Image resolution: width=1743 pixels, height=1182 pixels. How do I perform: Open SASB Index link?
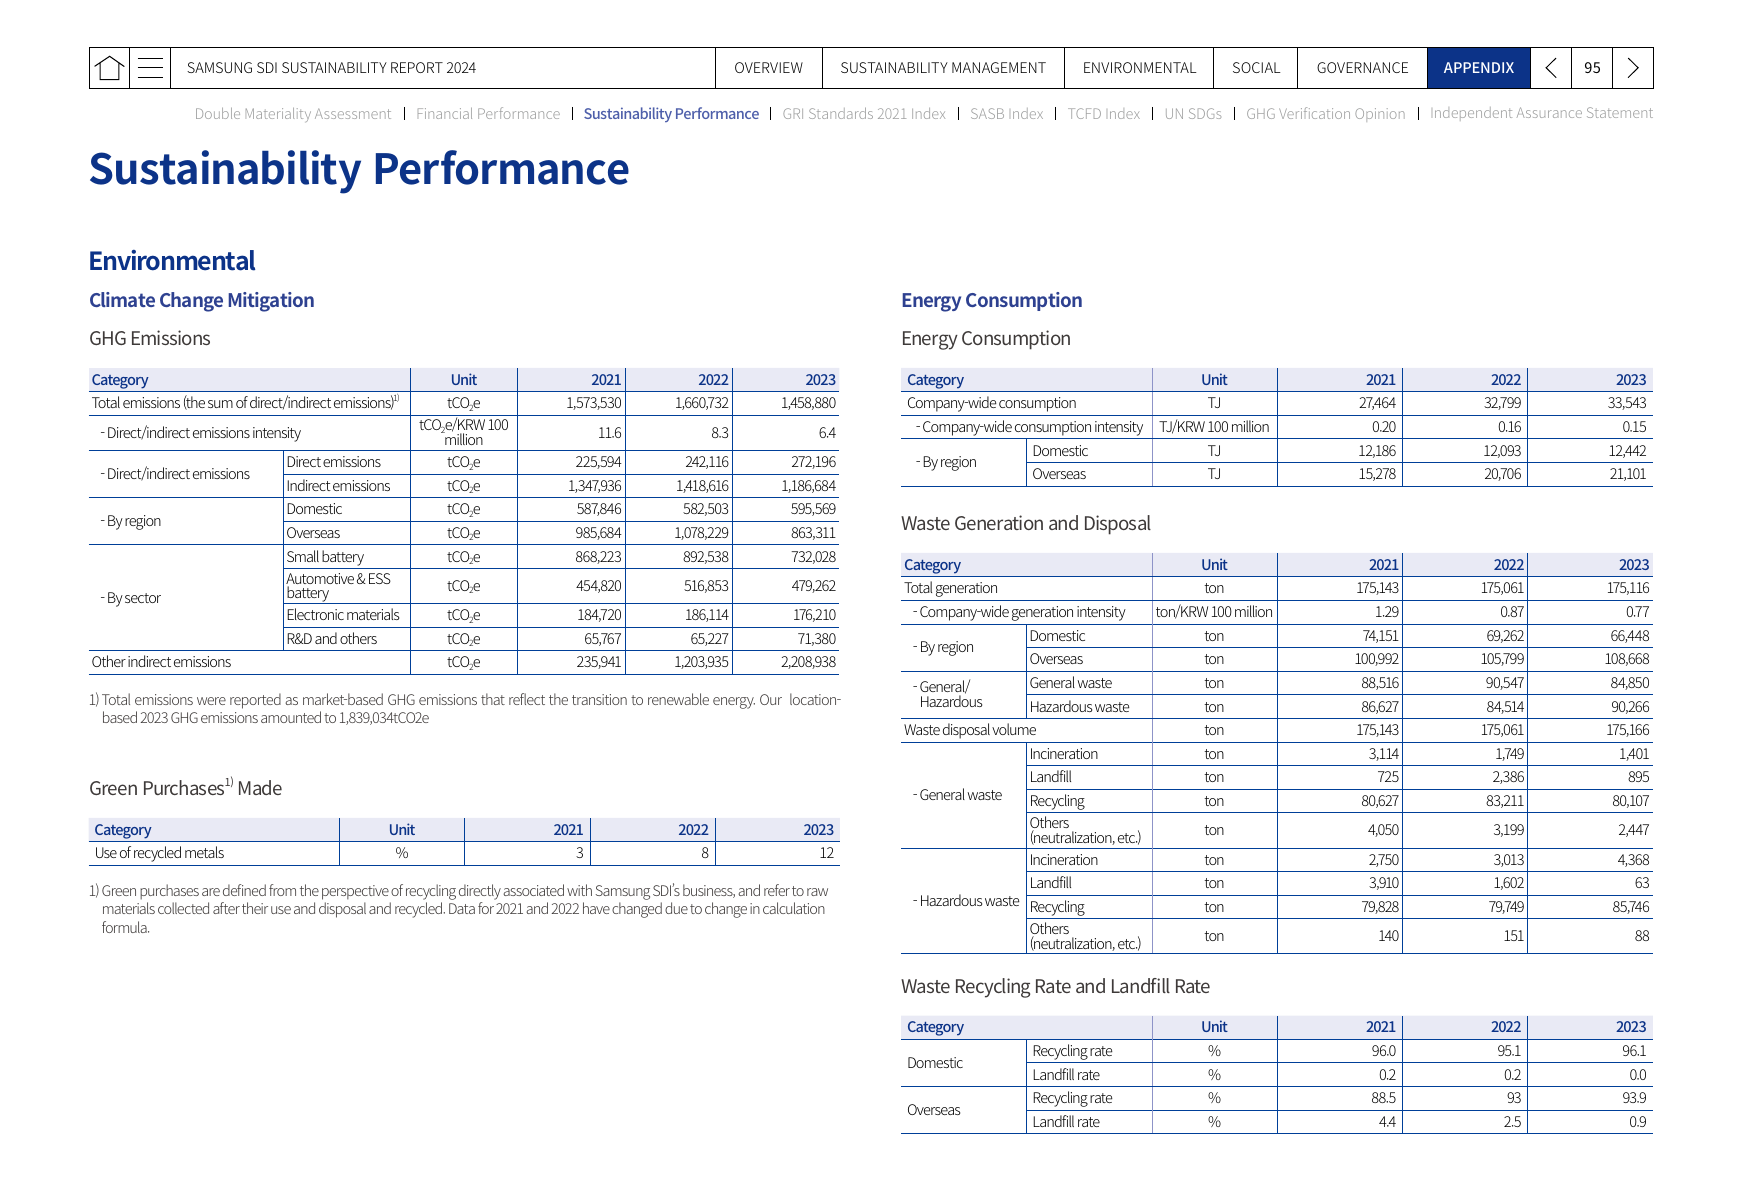[1006, 114]
